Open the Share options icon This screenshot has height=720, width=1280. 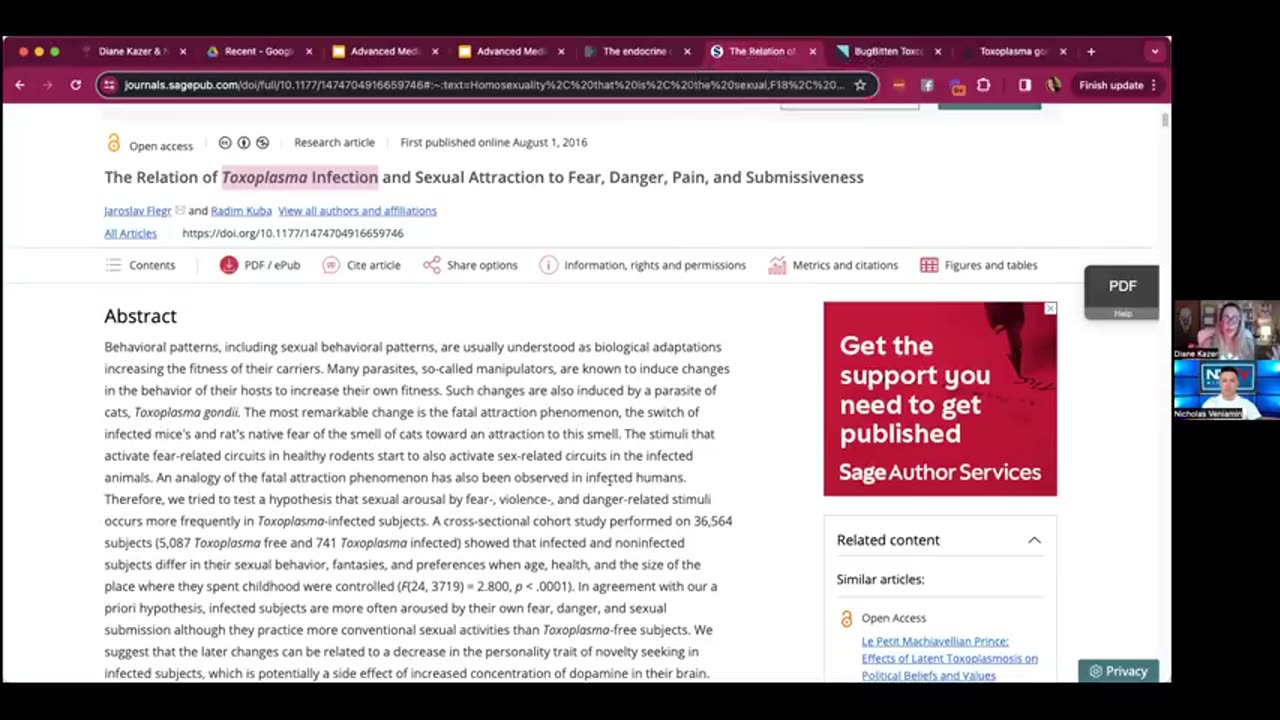click(x=431, y=265)
